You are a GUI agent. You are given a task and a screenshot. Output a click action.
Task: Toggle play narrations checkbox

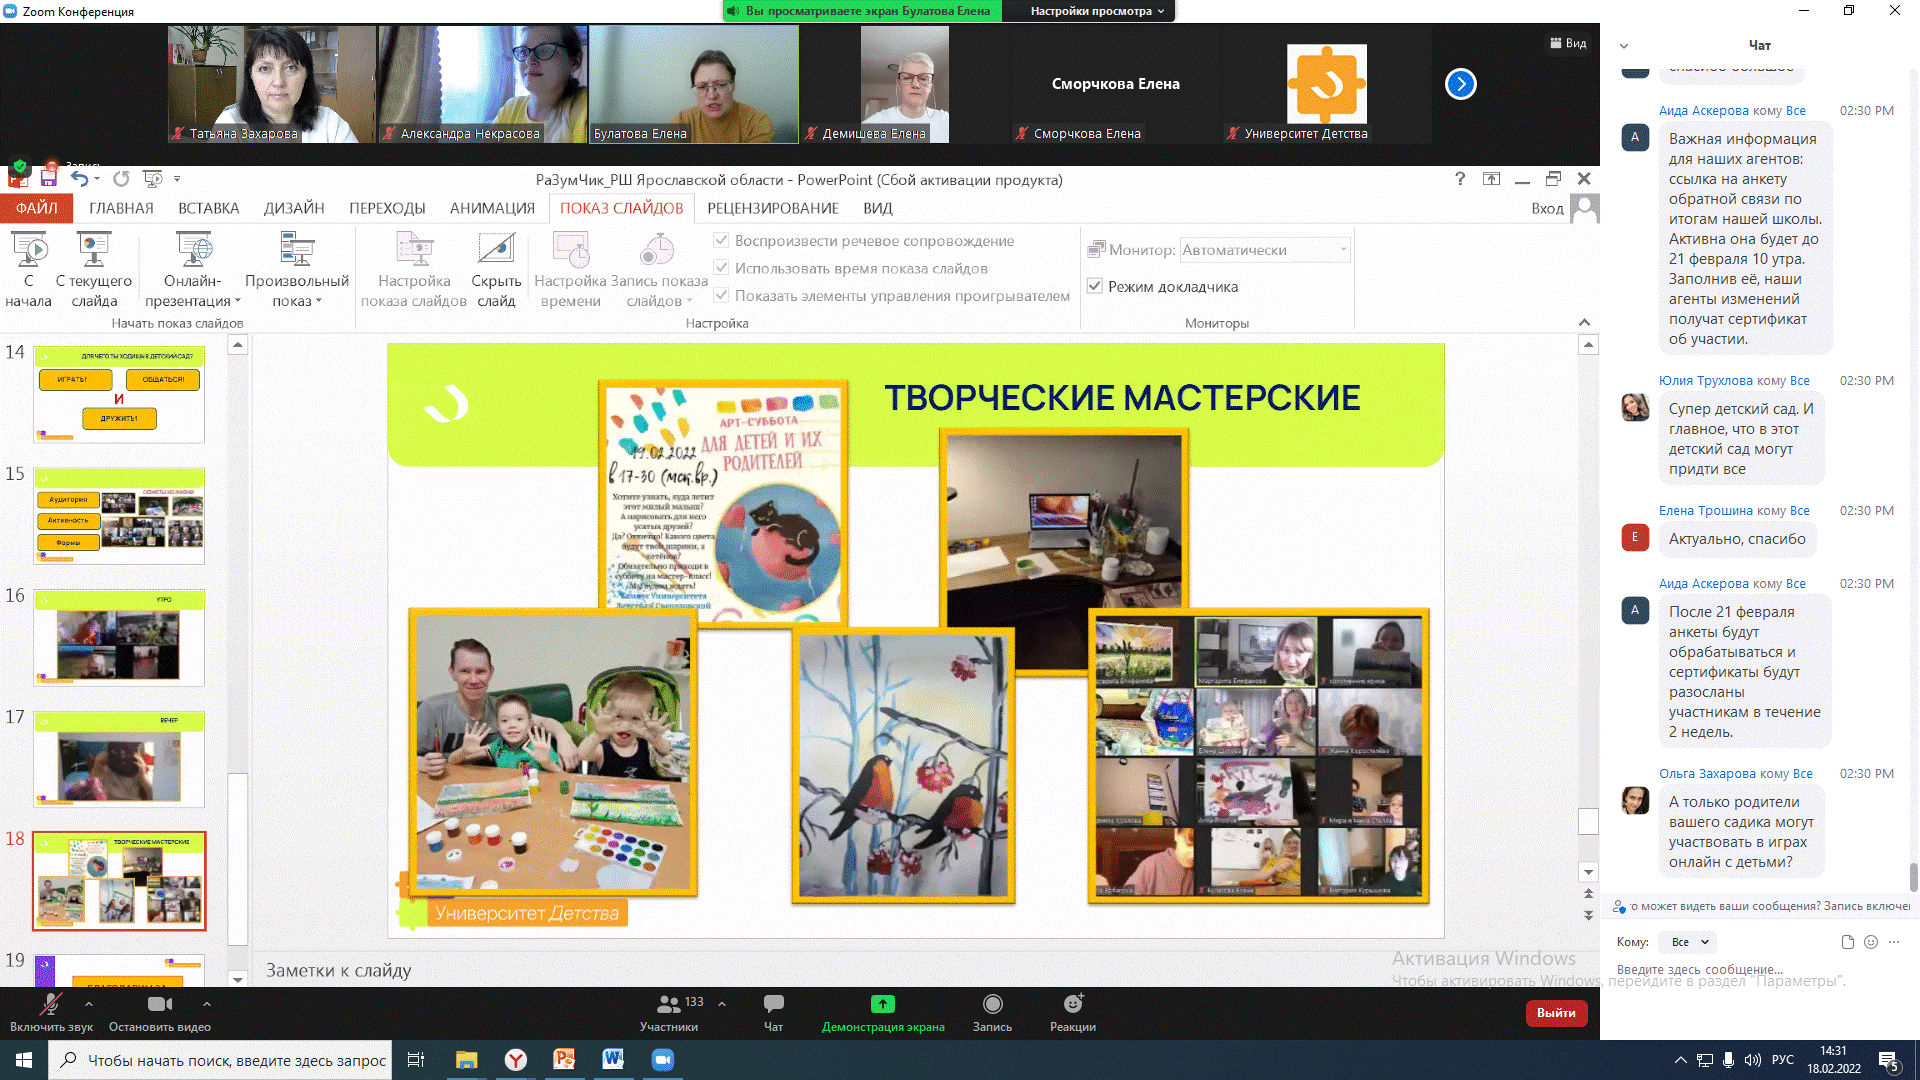[721, 240]
